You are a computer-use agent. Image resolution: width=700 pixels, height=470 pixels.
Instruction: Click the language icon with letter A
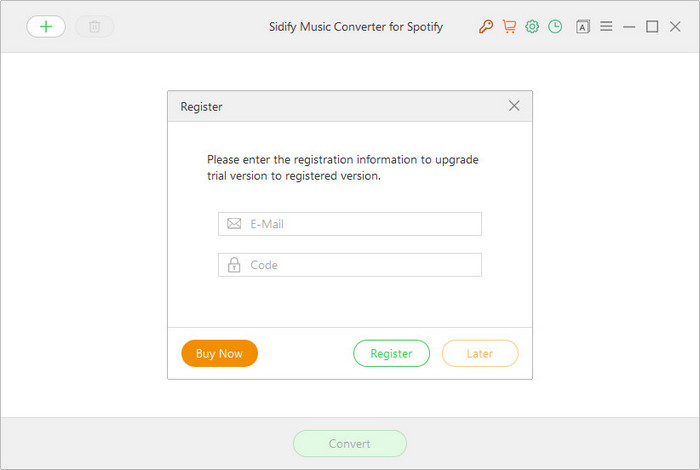click(x=583, y=27)
